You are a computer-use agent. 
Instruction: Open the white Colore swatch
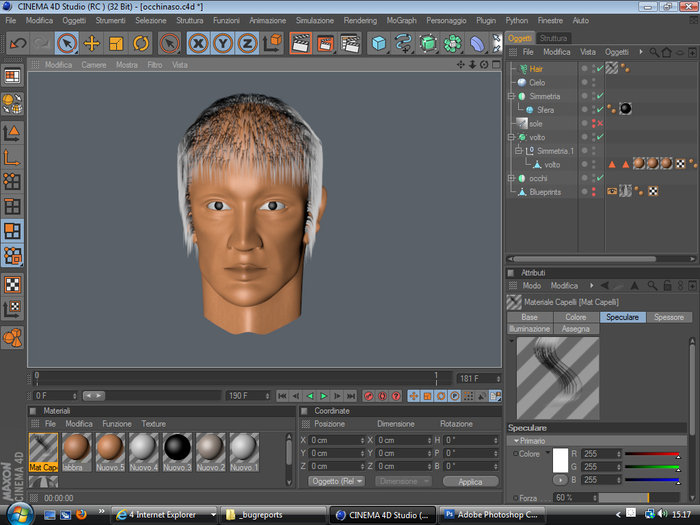click(560, 460)
